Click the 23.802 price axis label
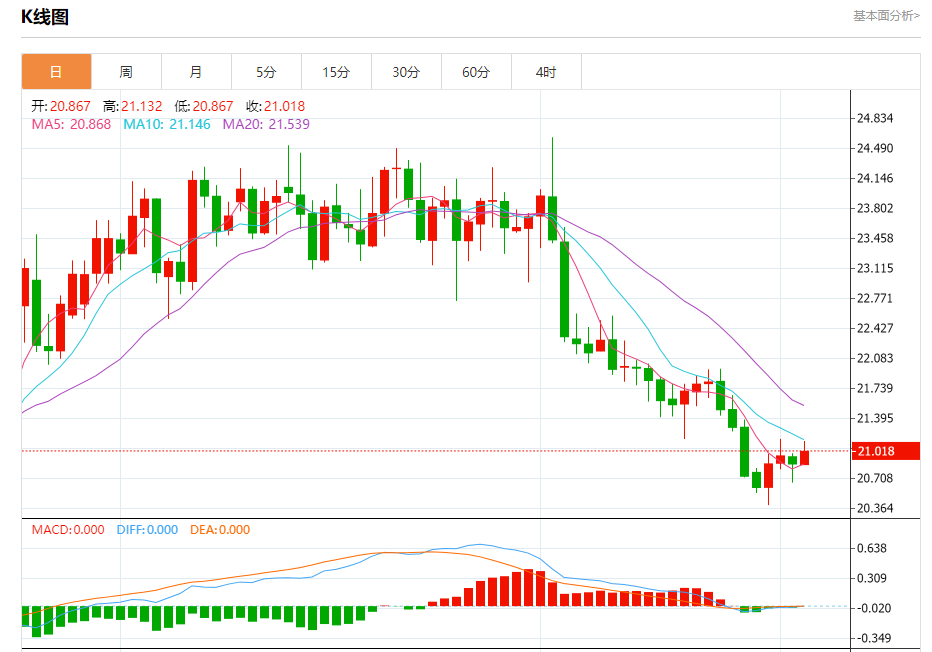932x652 pixels. (875, 208)
